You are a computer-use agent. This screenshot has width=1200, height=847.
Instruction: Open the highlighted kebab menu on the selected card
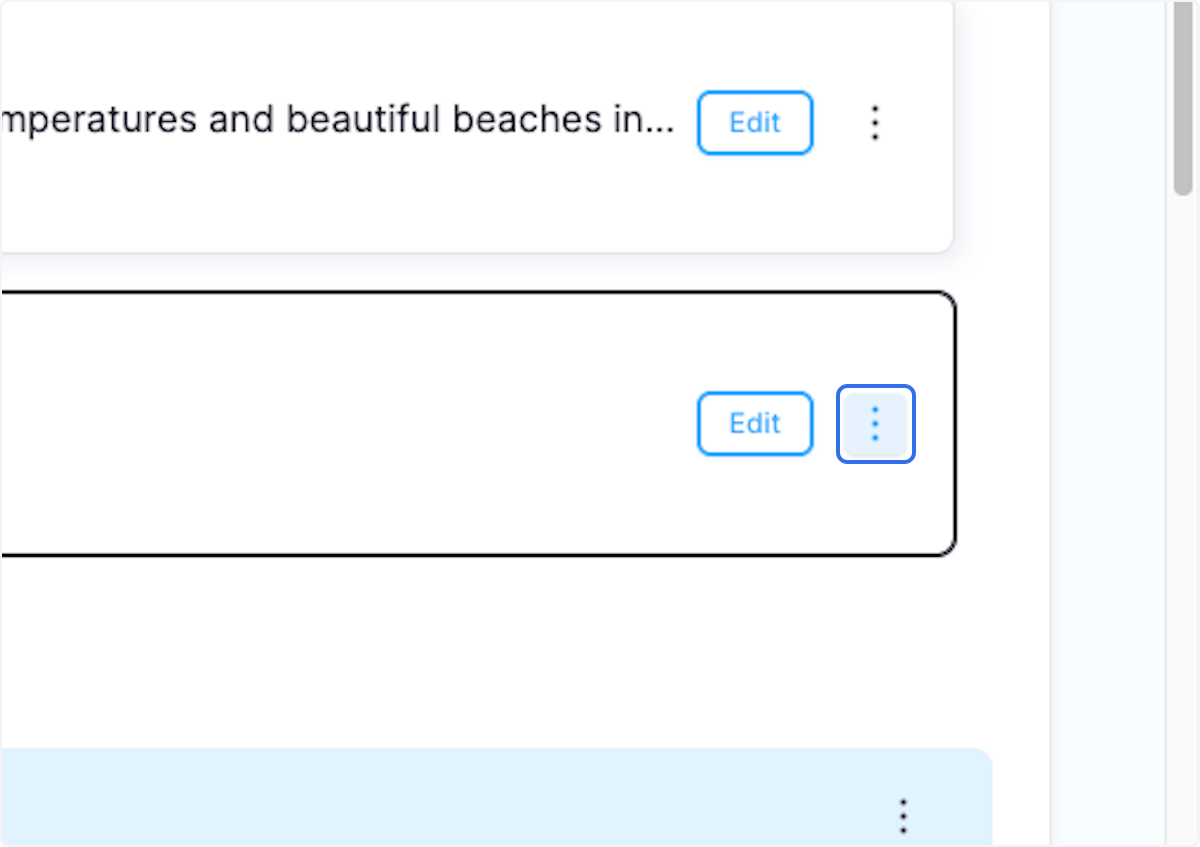click(875, 424)
